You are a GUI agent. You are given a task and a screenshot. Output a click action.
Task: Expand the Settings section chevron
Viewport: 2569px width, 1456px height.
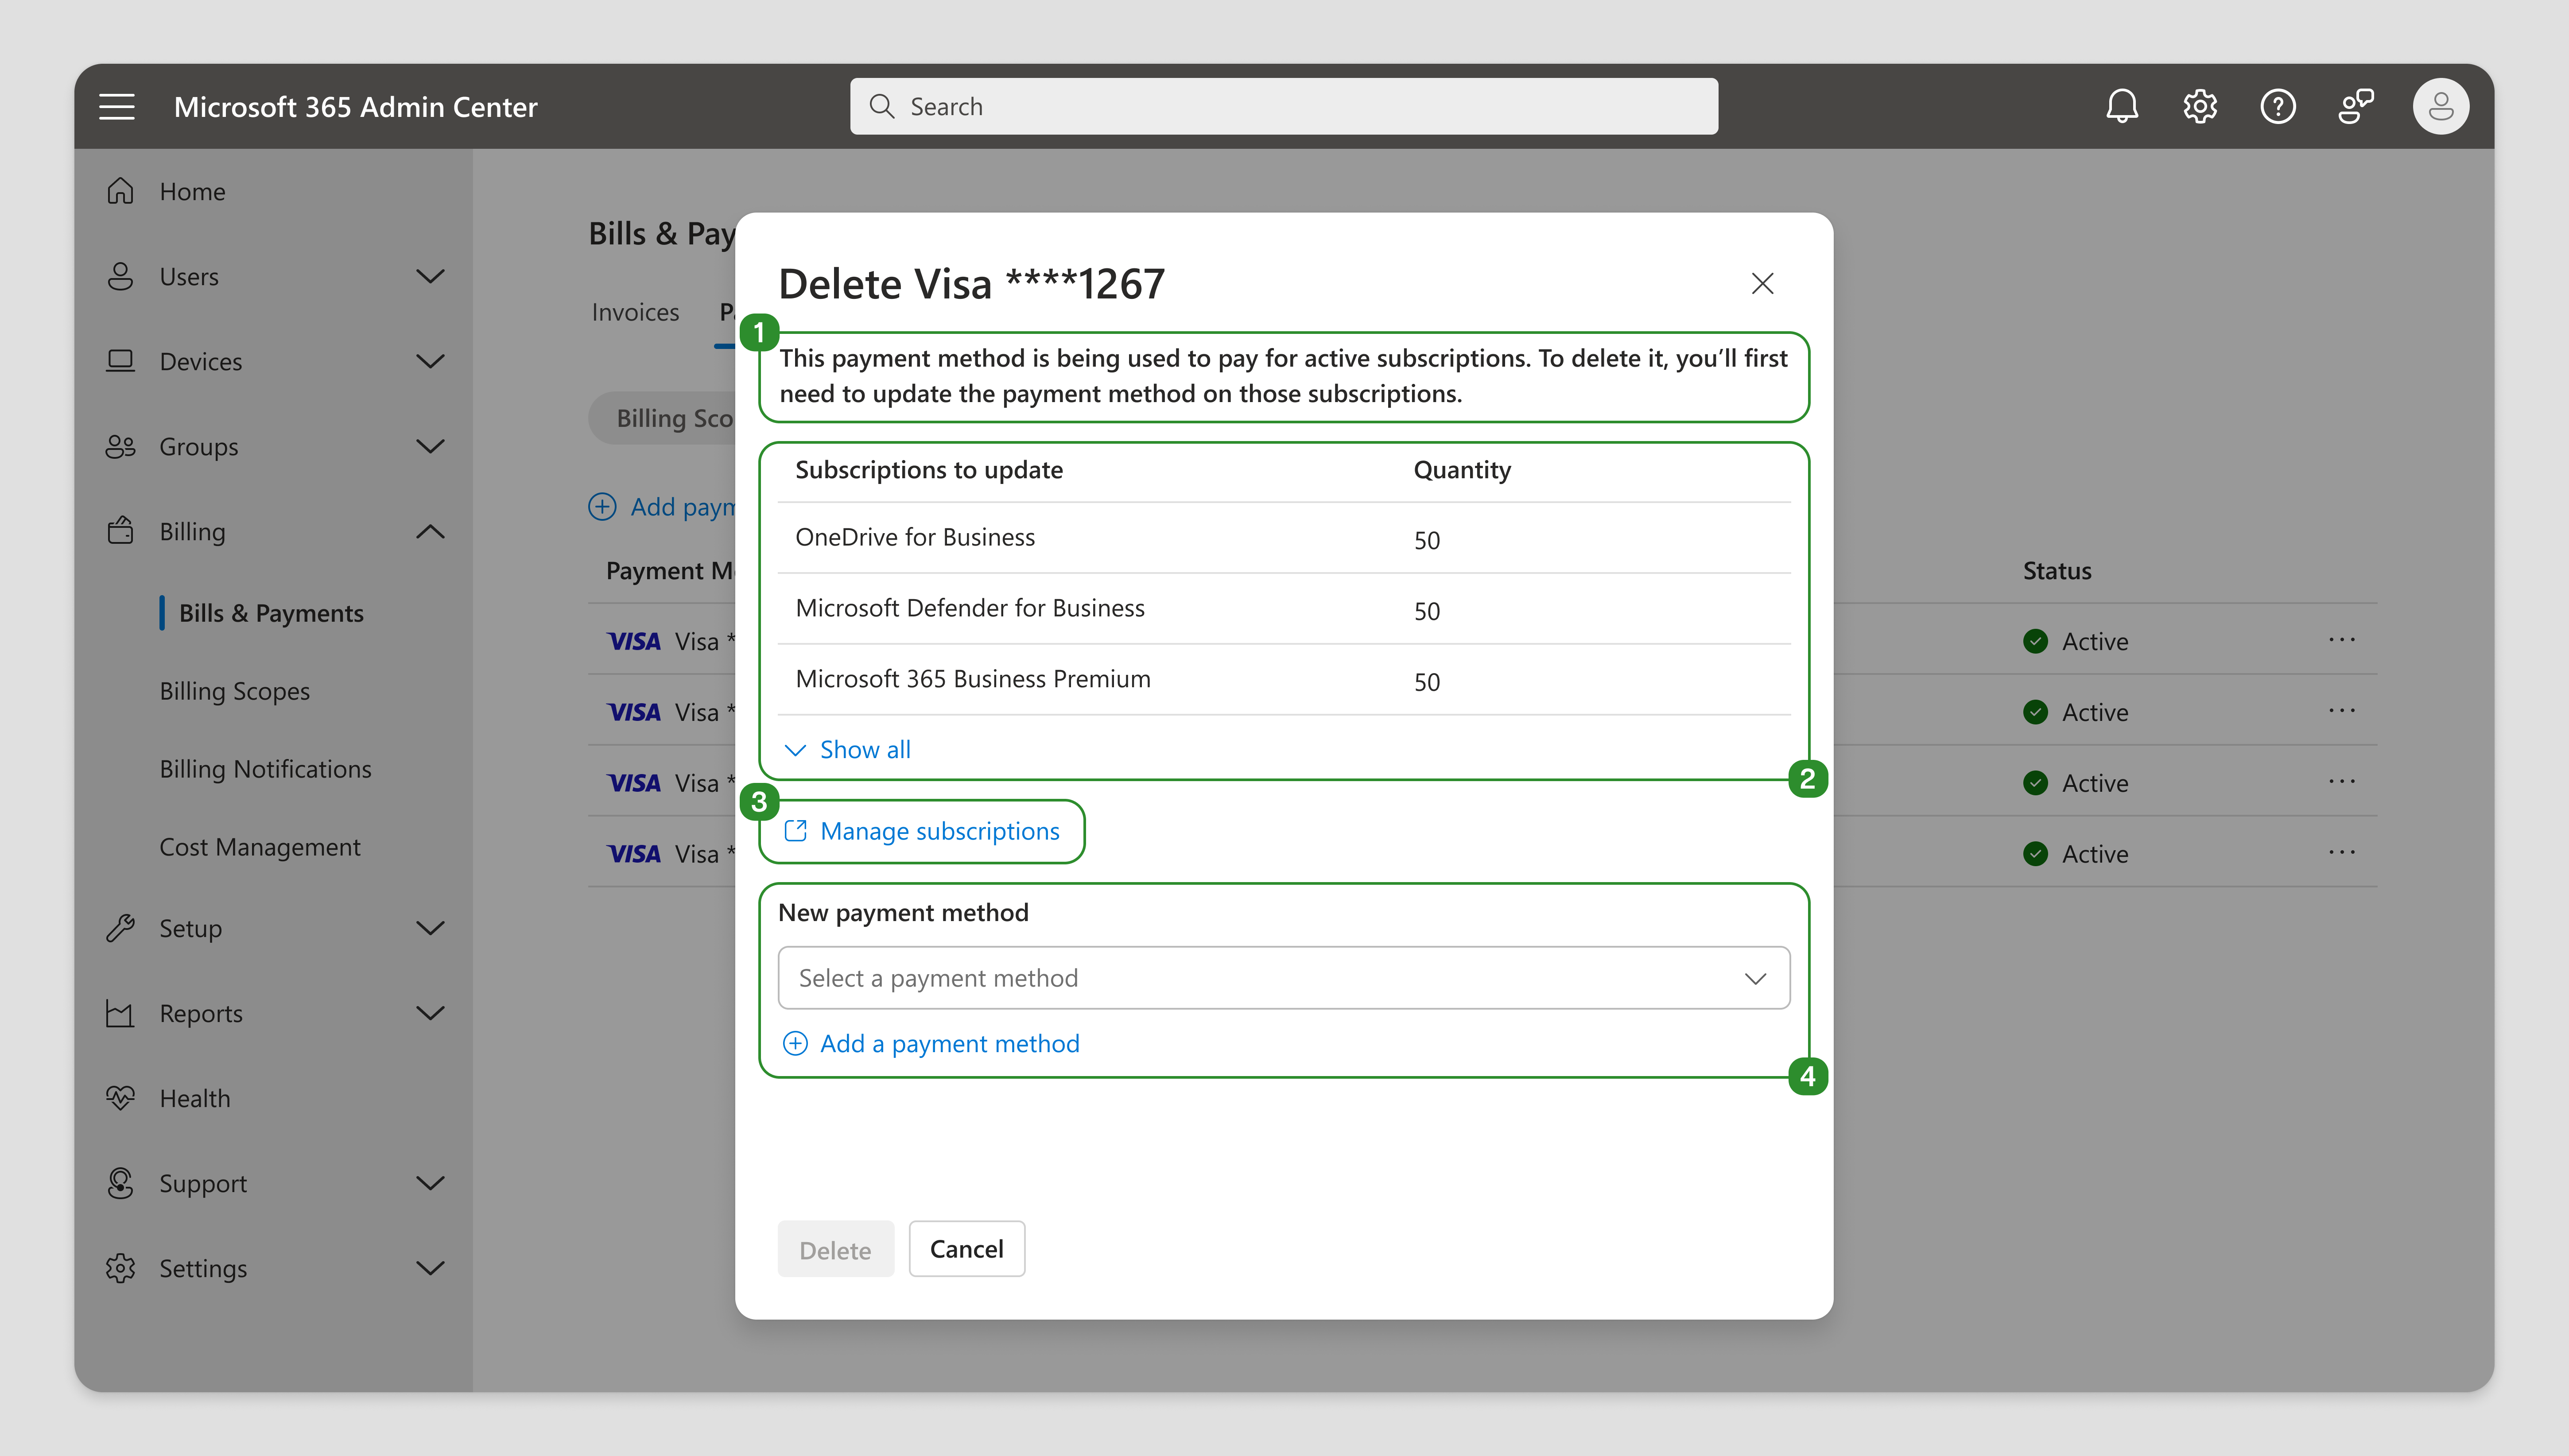[x=430, y=1268]
